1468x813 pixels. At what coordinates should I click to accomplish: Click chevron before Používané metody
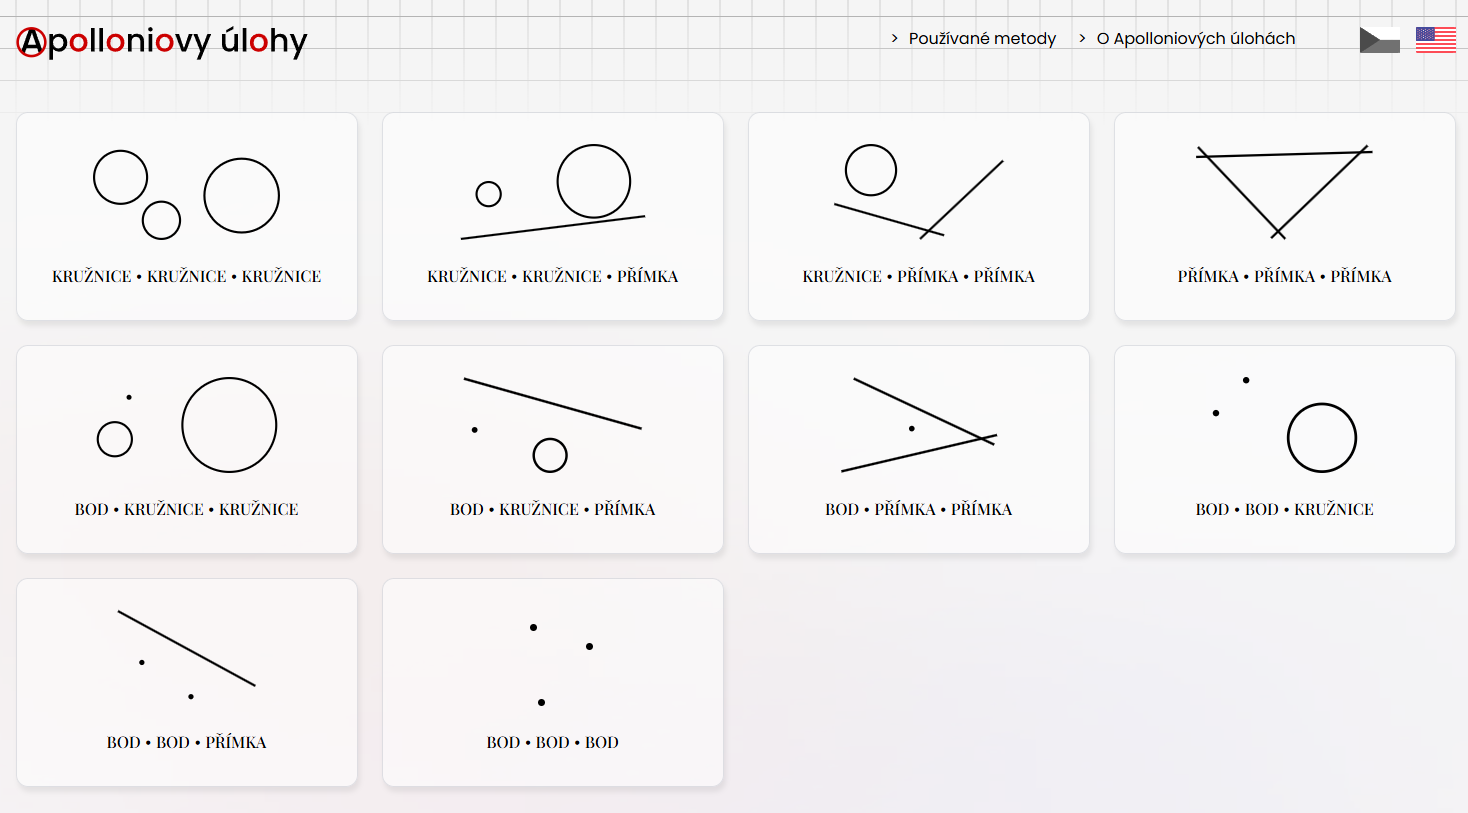[x=894, y=38]
